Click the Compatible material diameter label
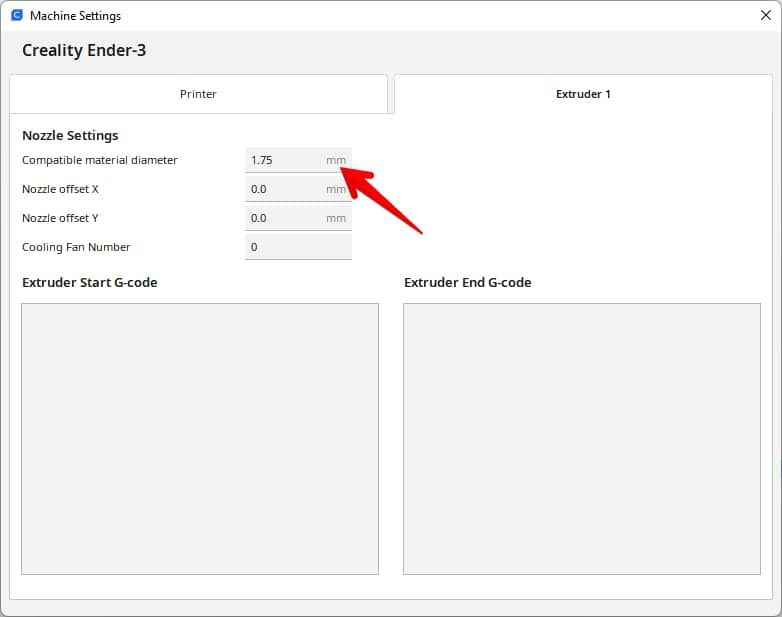The height and width of the screenshot is (617, 782). [x=99, y=160]
